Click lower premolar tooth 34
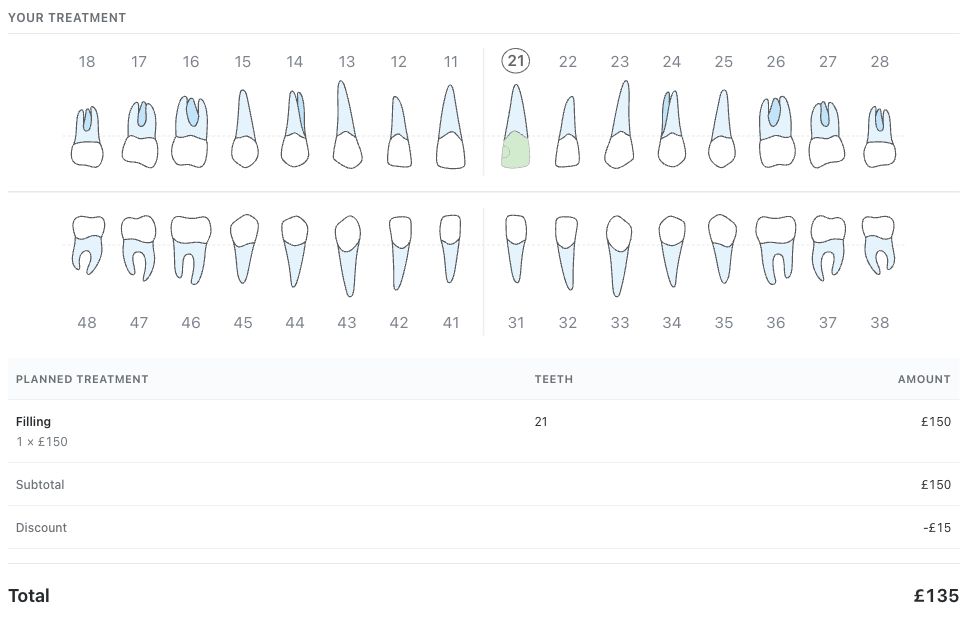 (x=672, y=251)
